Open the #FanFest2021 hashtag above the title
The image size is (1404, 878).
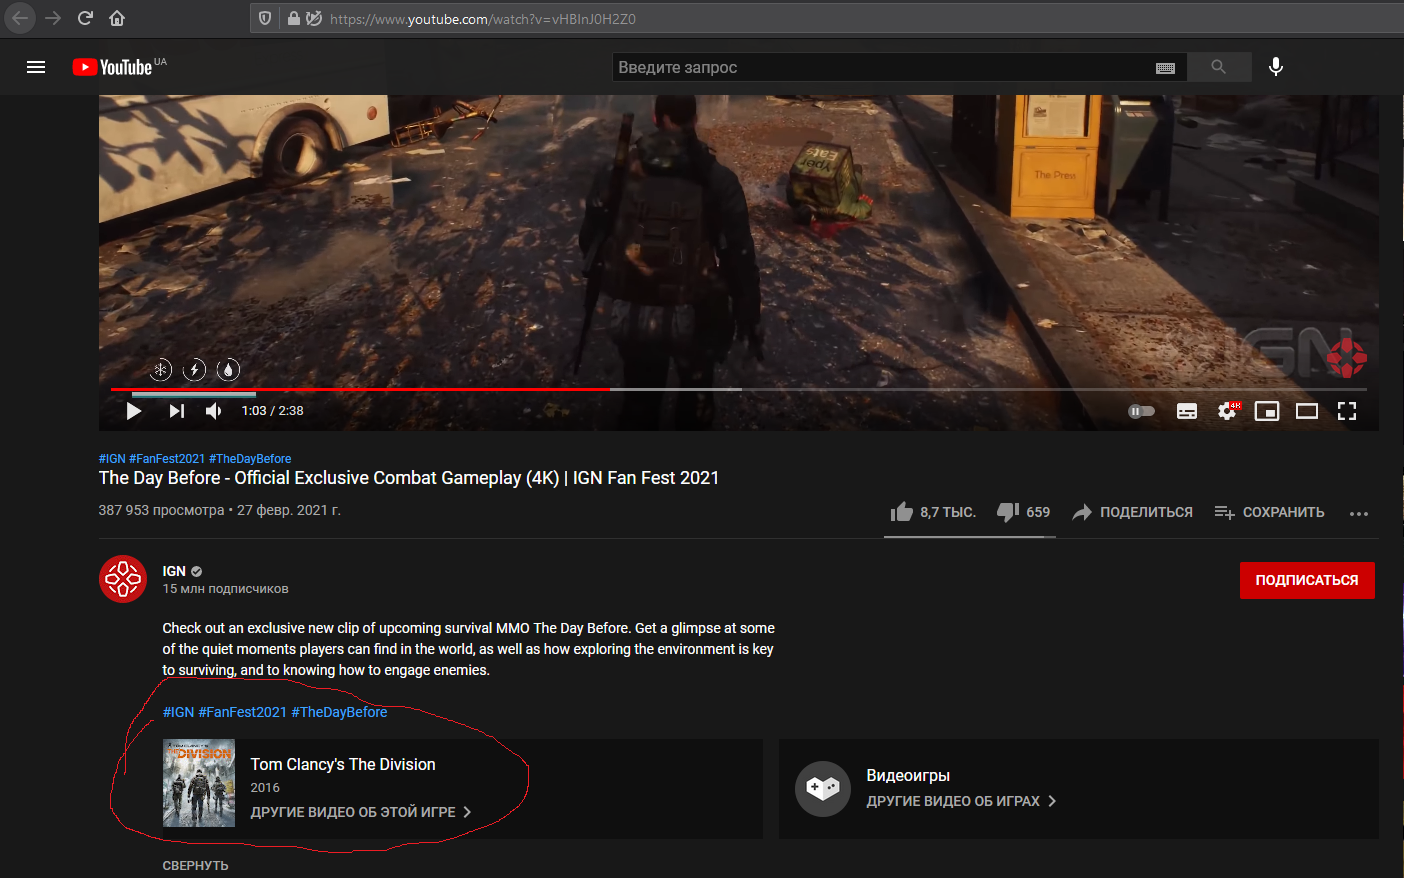tap(167, 459)
